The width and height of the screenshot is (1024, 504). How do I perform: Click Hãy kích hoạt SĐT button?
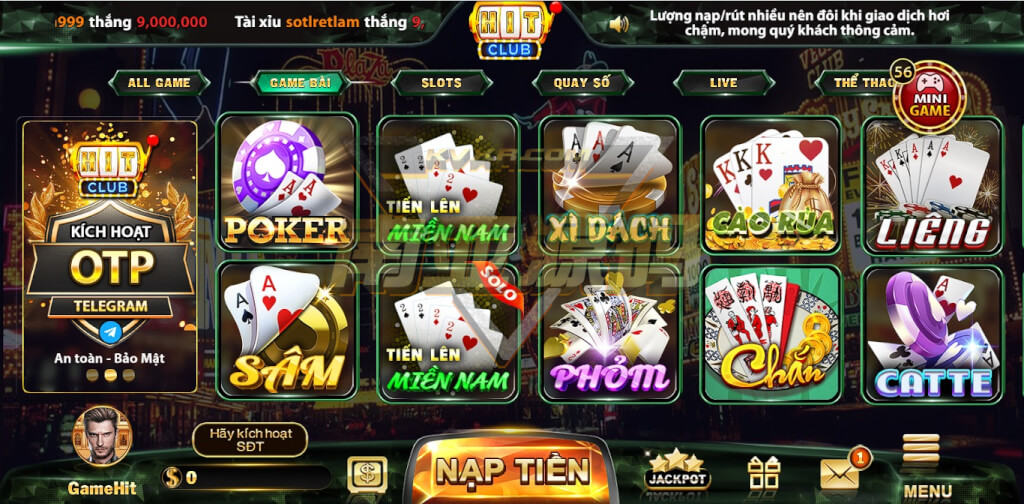(x=250, y=440)
